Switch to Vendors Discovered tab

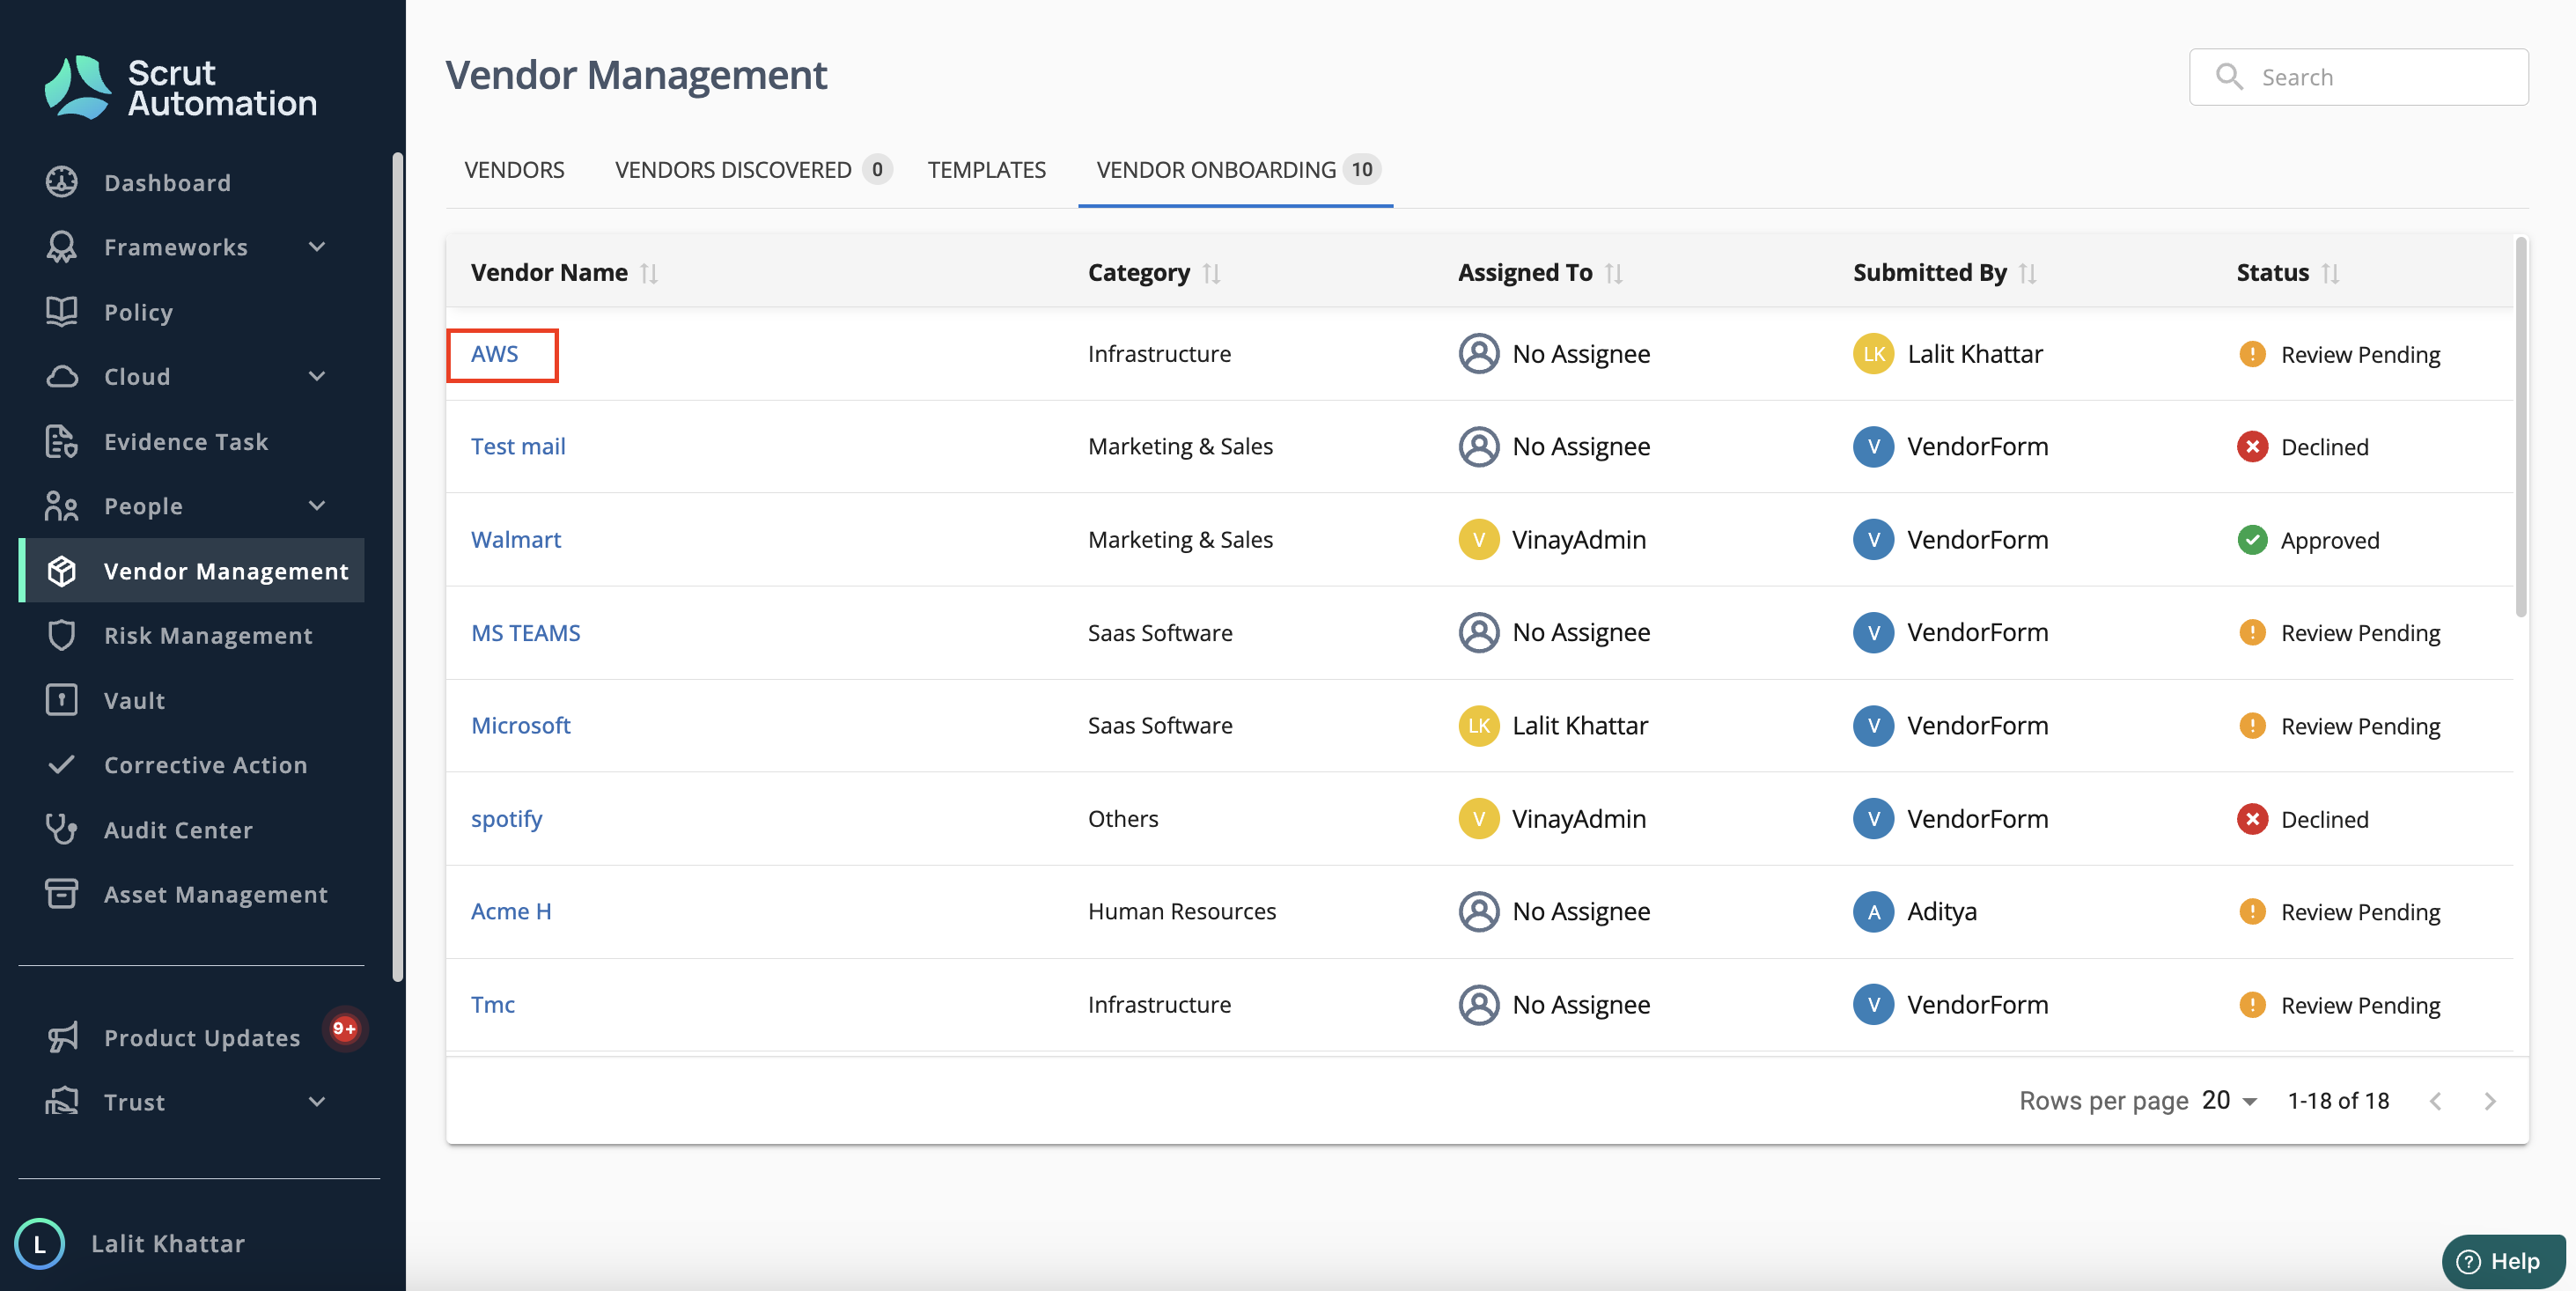pos(752,170)
